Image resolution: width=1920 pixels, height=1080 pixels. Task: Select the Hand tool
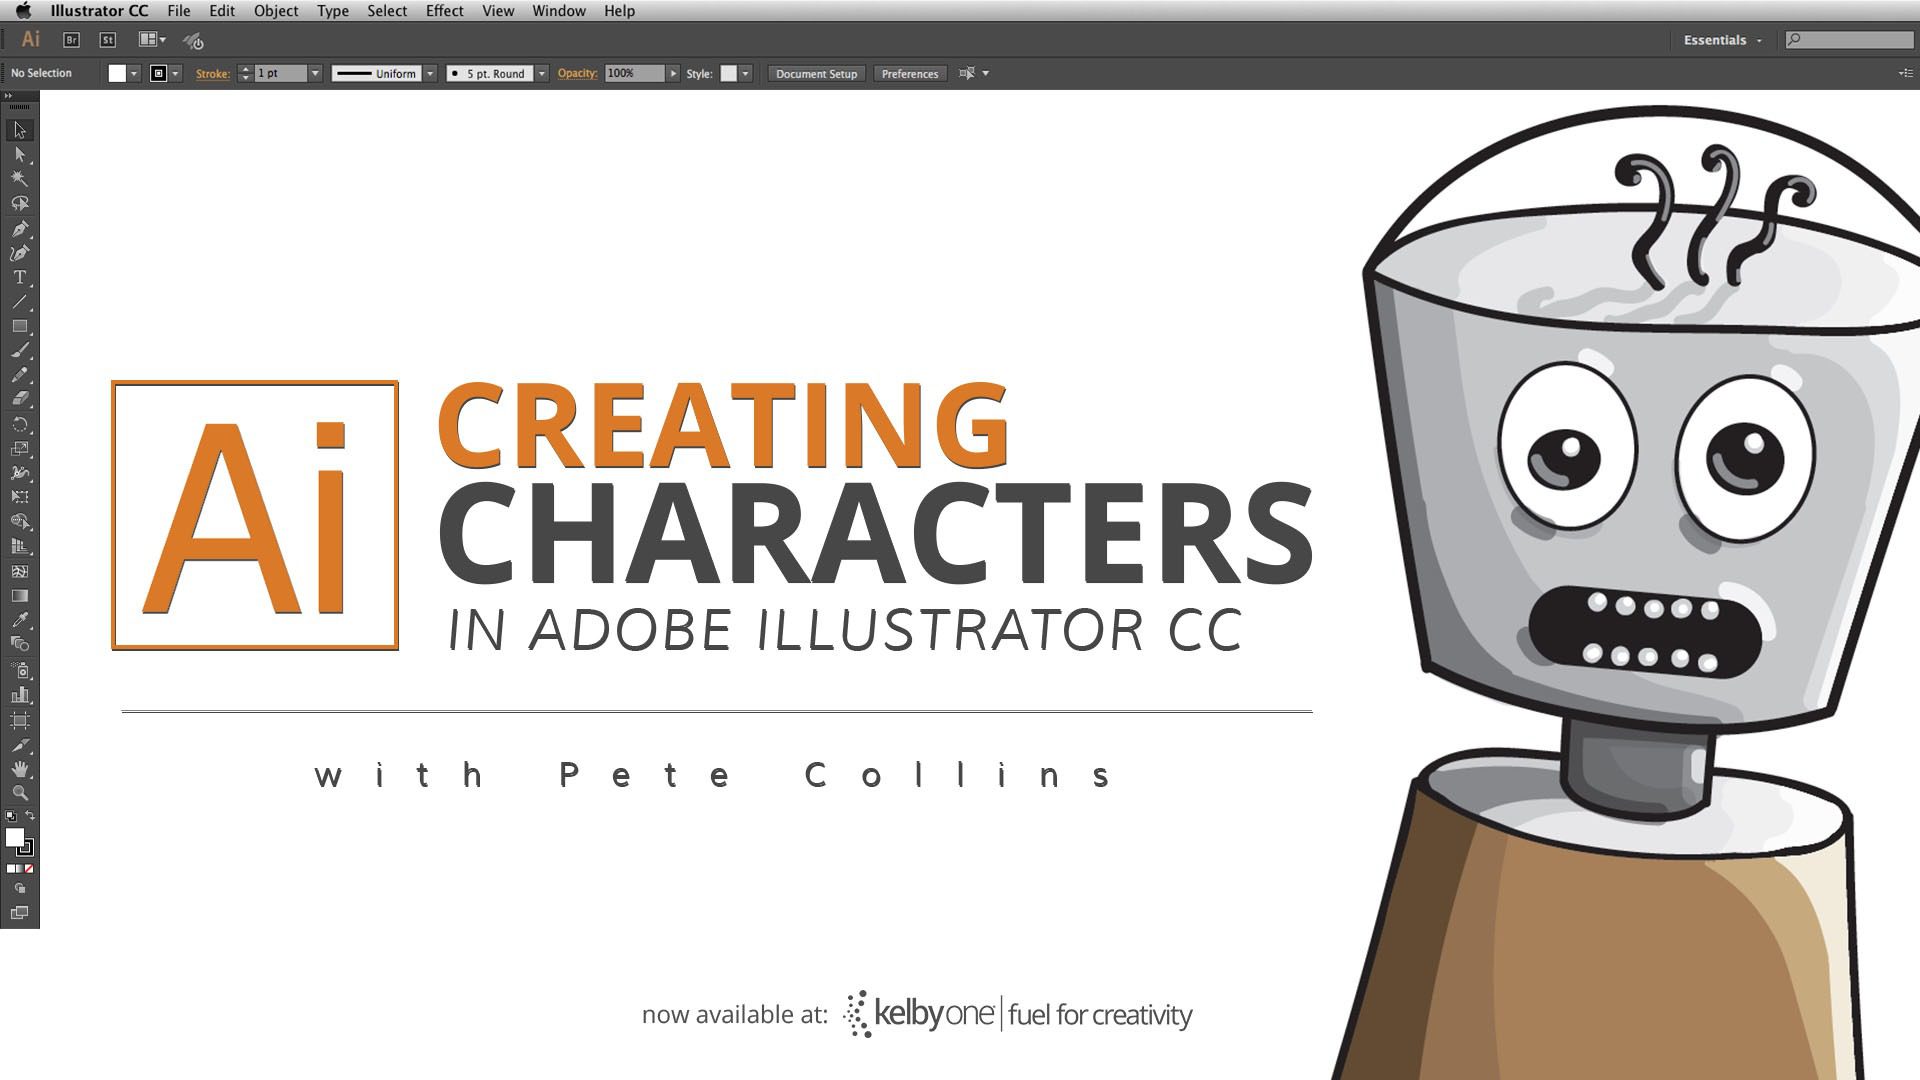point(19,769)
